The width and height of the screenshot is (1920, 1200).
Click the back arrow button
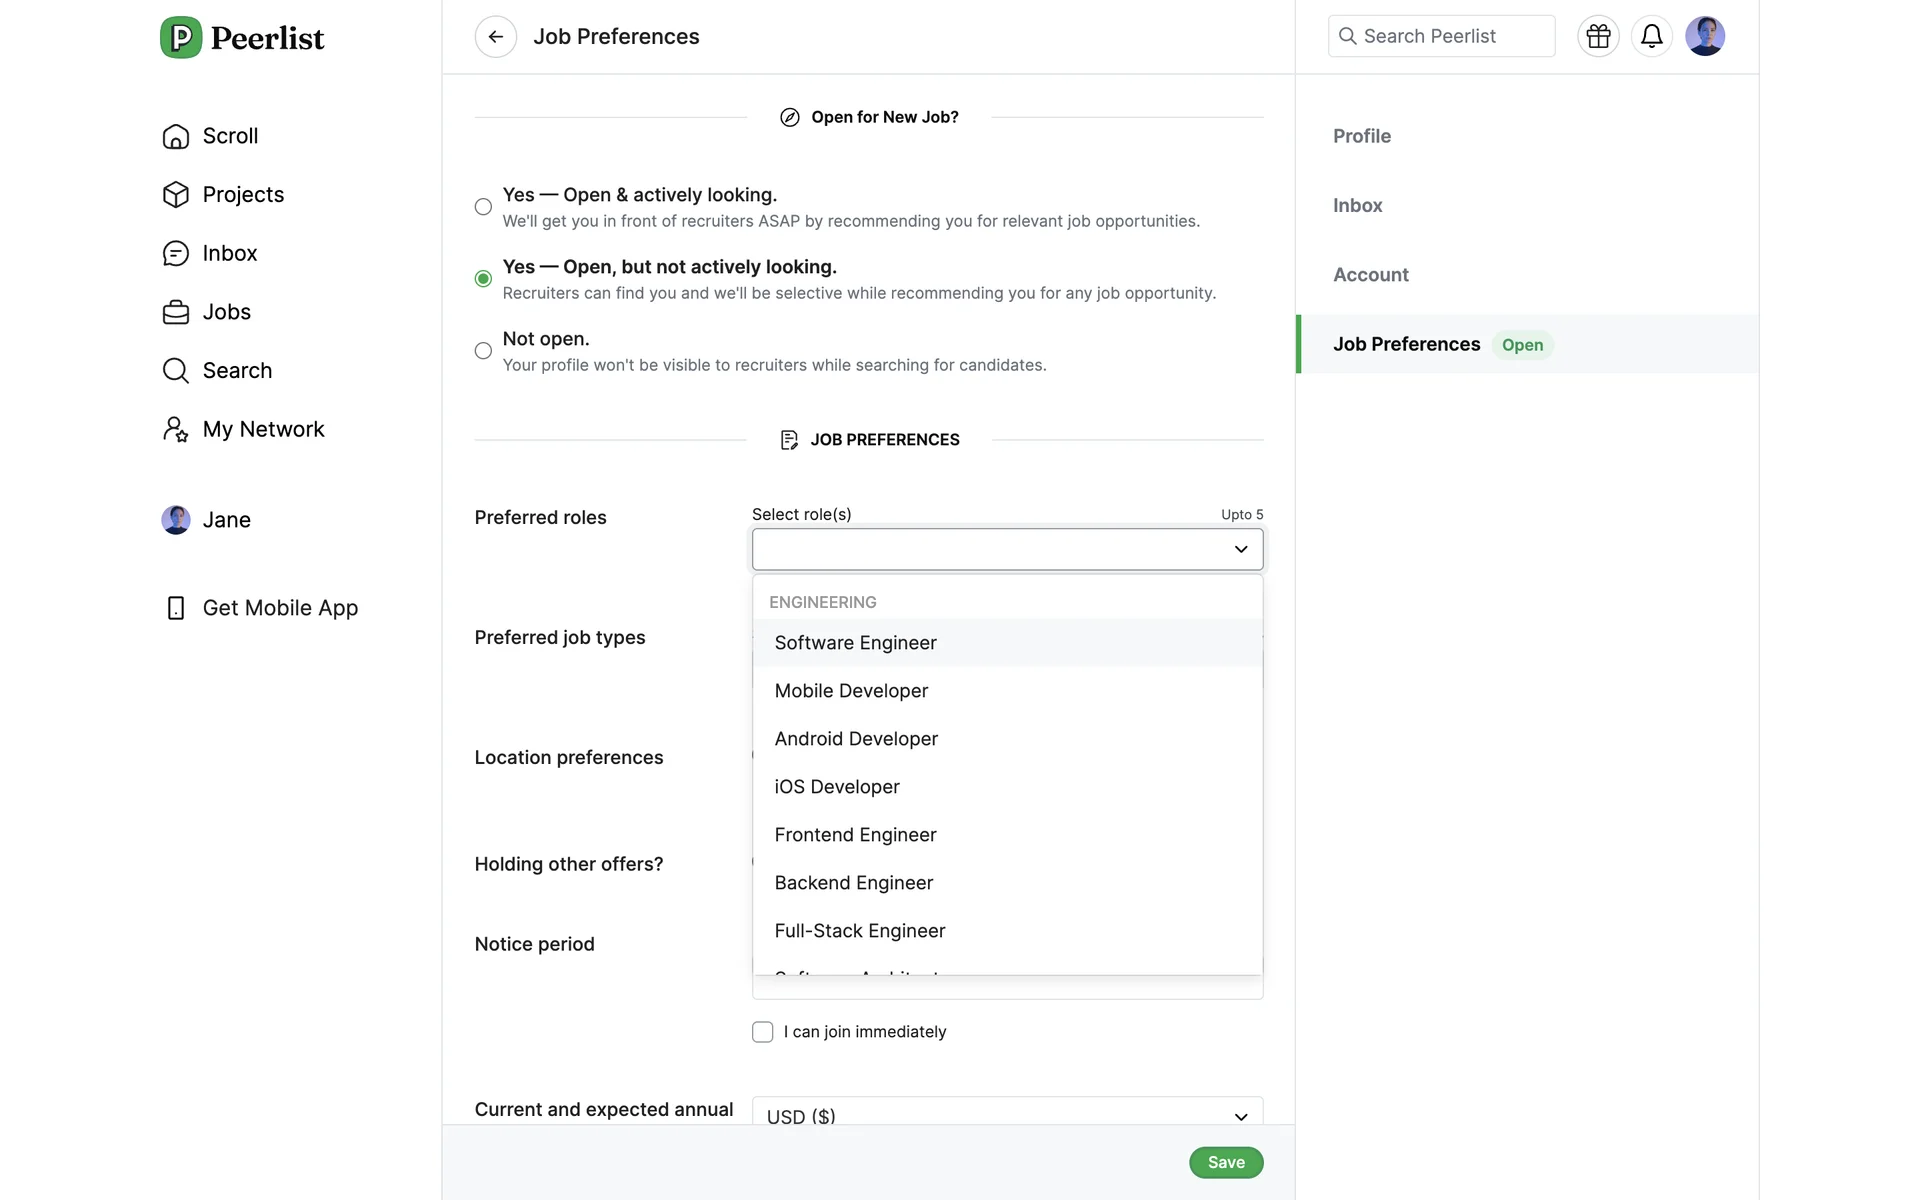[495, 37]
